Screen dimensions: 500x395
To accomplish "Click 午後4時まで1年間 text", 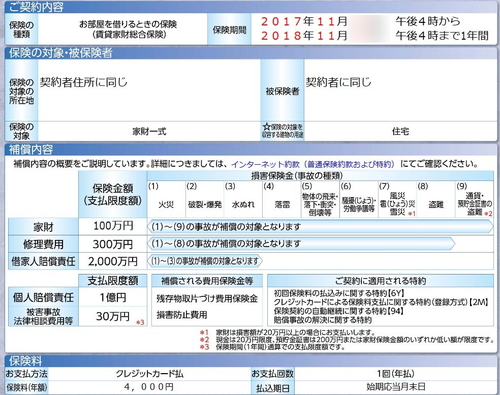I will pyautogui.click(x=442, y=36).
